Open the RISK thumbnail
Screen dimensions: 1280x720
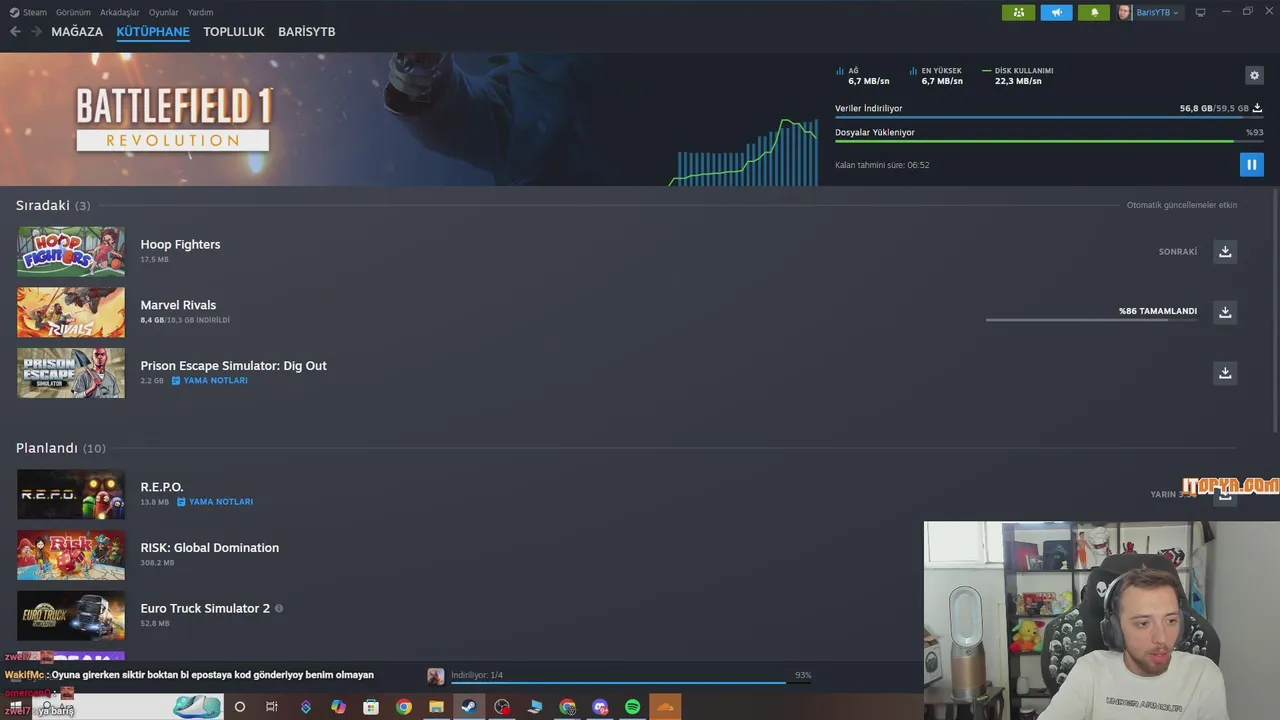71,555
